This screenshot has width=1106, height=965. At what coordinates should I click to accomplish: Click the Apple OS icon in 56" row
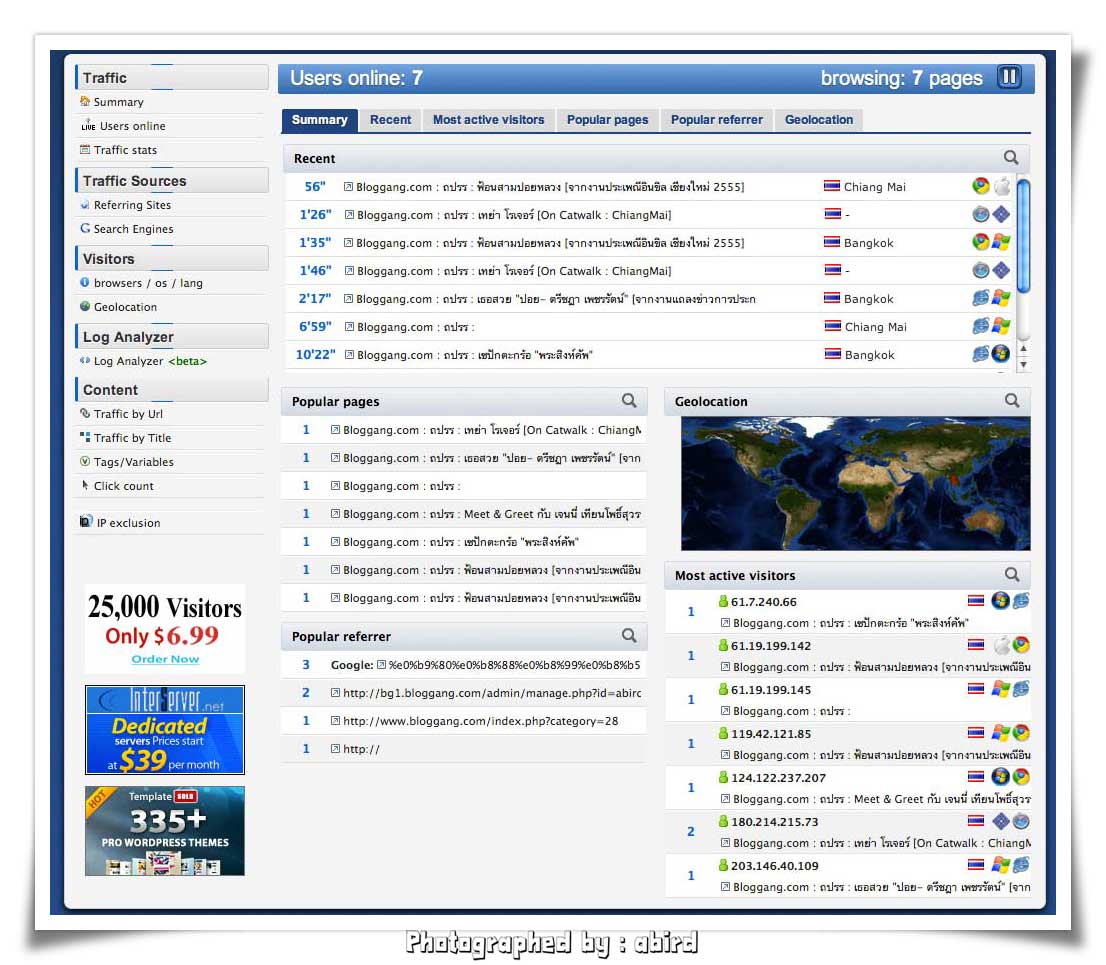coord(1002,186)
